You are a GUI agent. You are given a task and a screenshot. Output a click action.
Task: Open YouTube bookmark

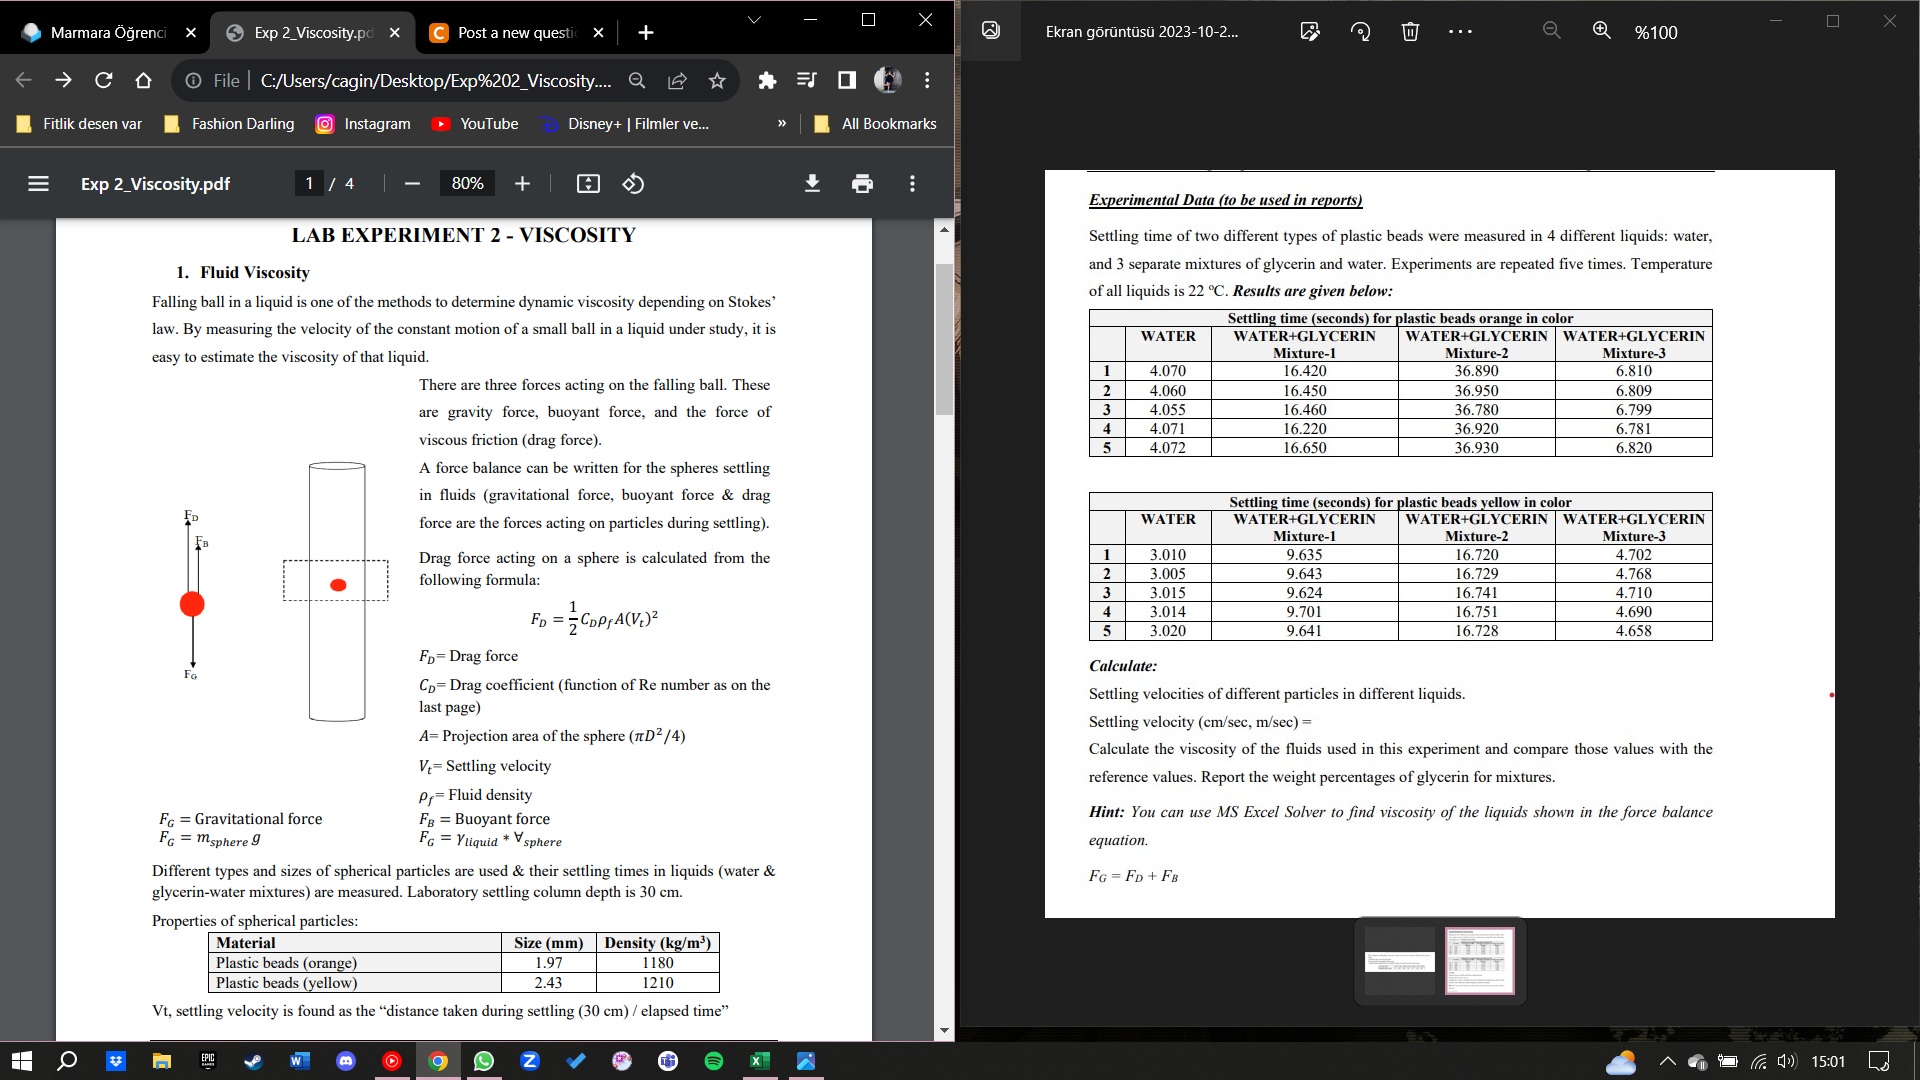[x=475, y=123]
